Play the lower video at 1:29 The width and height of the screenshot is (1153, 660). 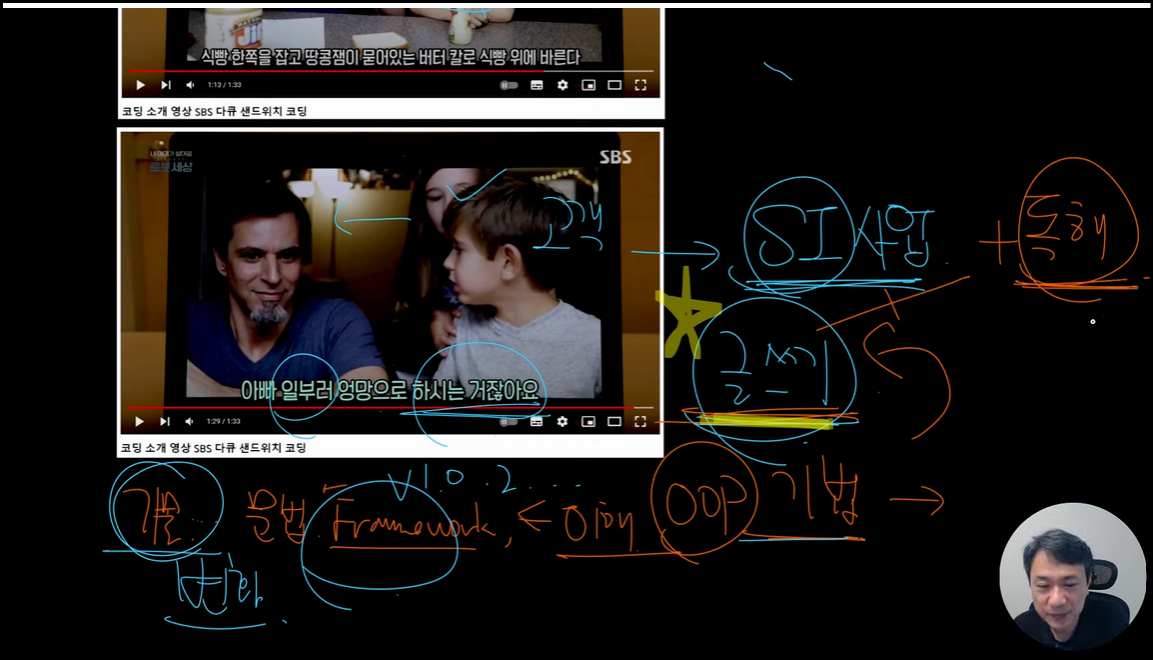140,421
